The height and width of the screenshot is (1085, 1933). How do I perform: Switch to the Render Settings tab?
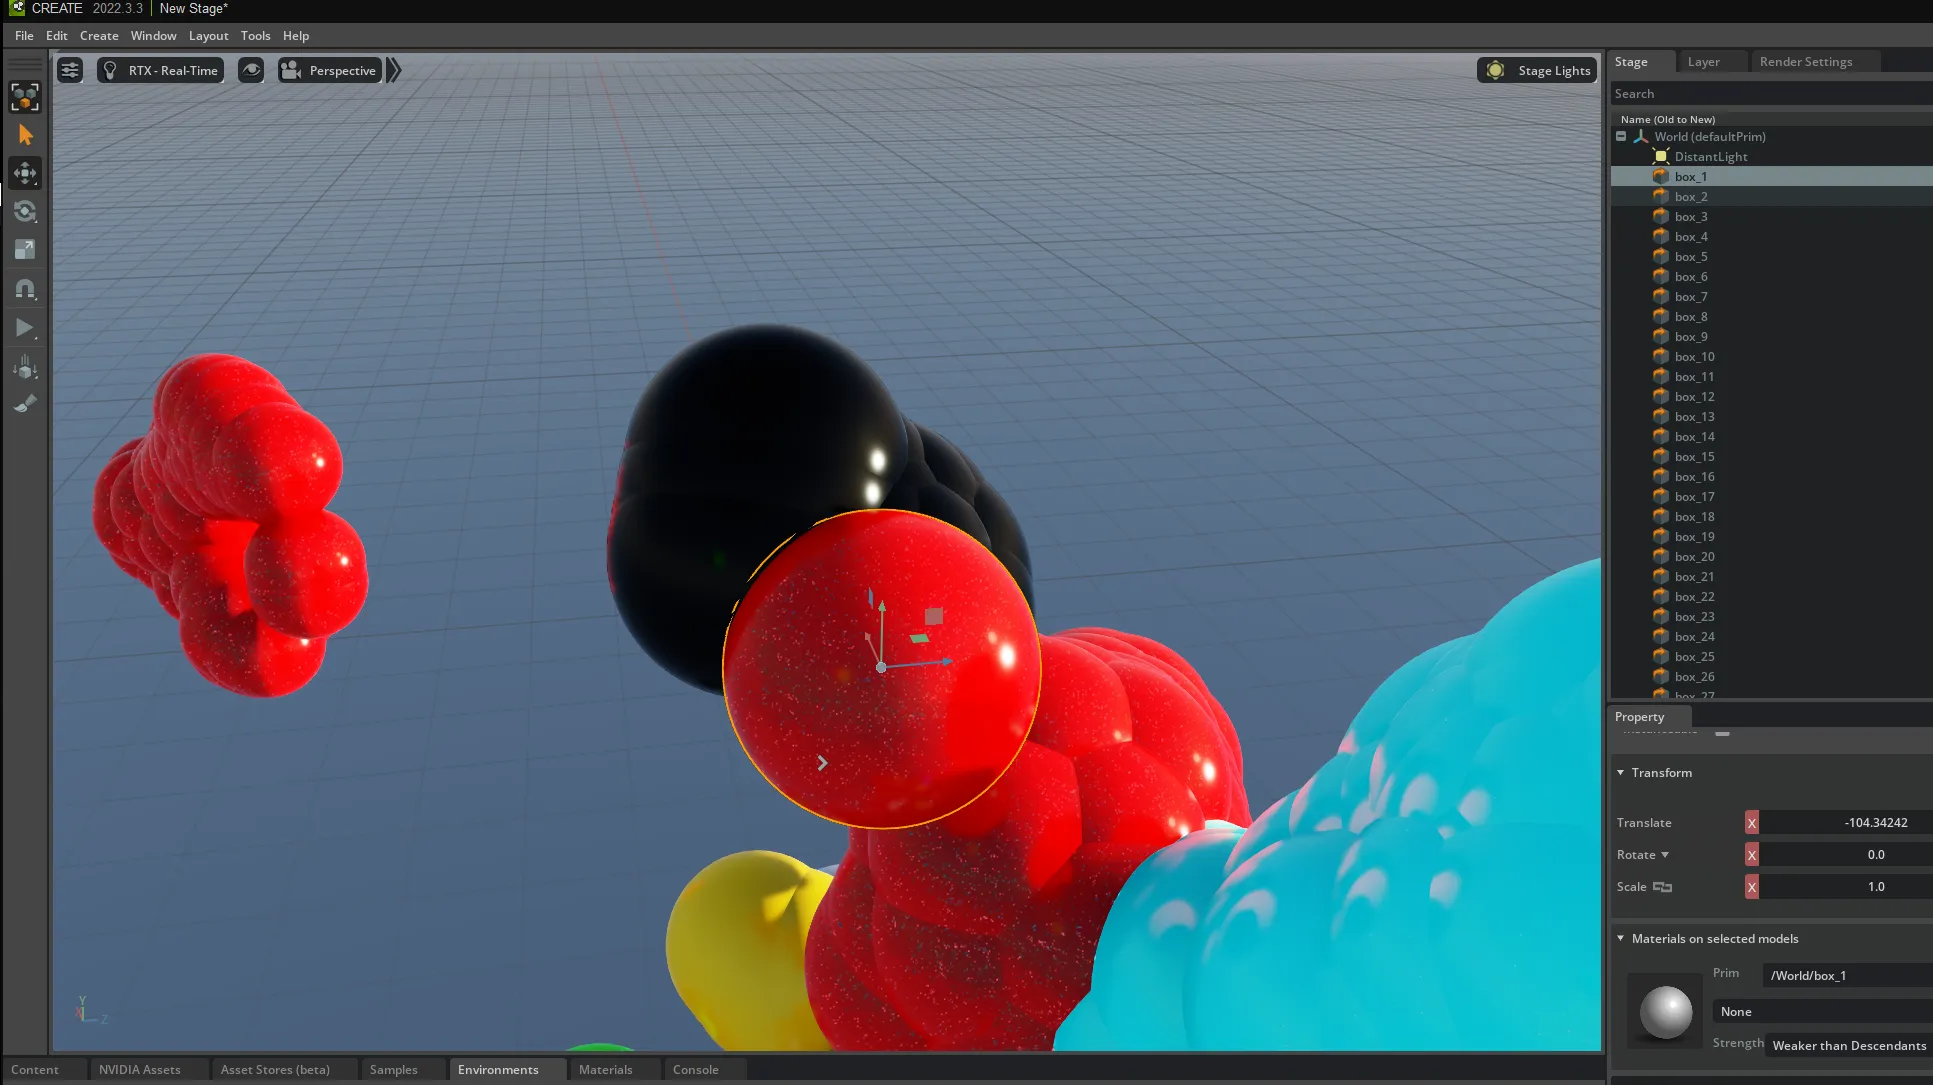pyautogui.click(x=1805, y=62)
